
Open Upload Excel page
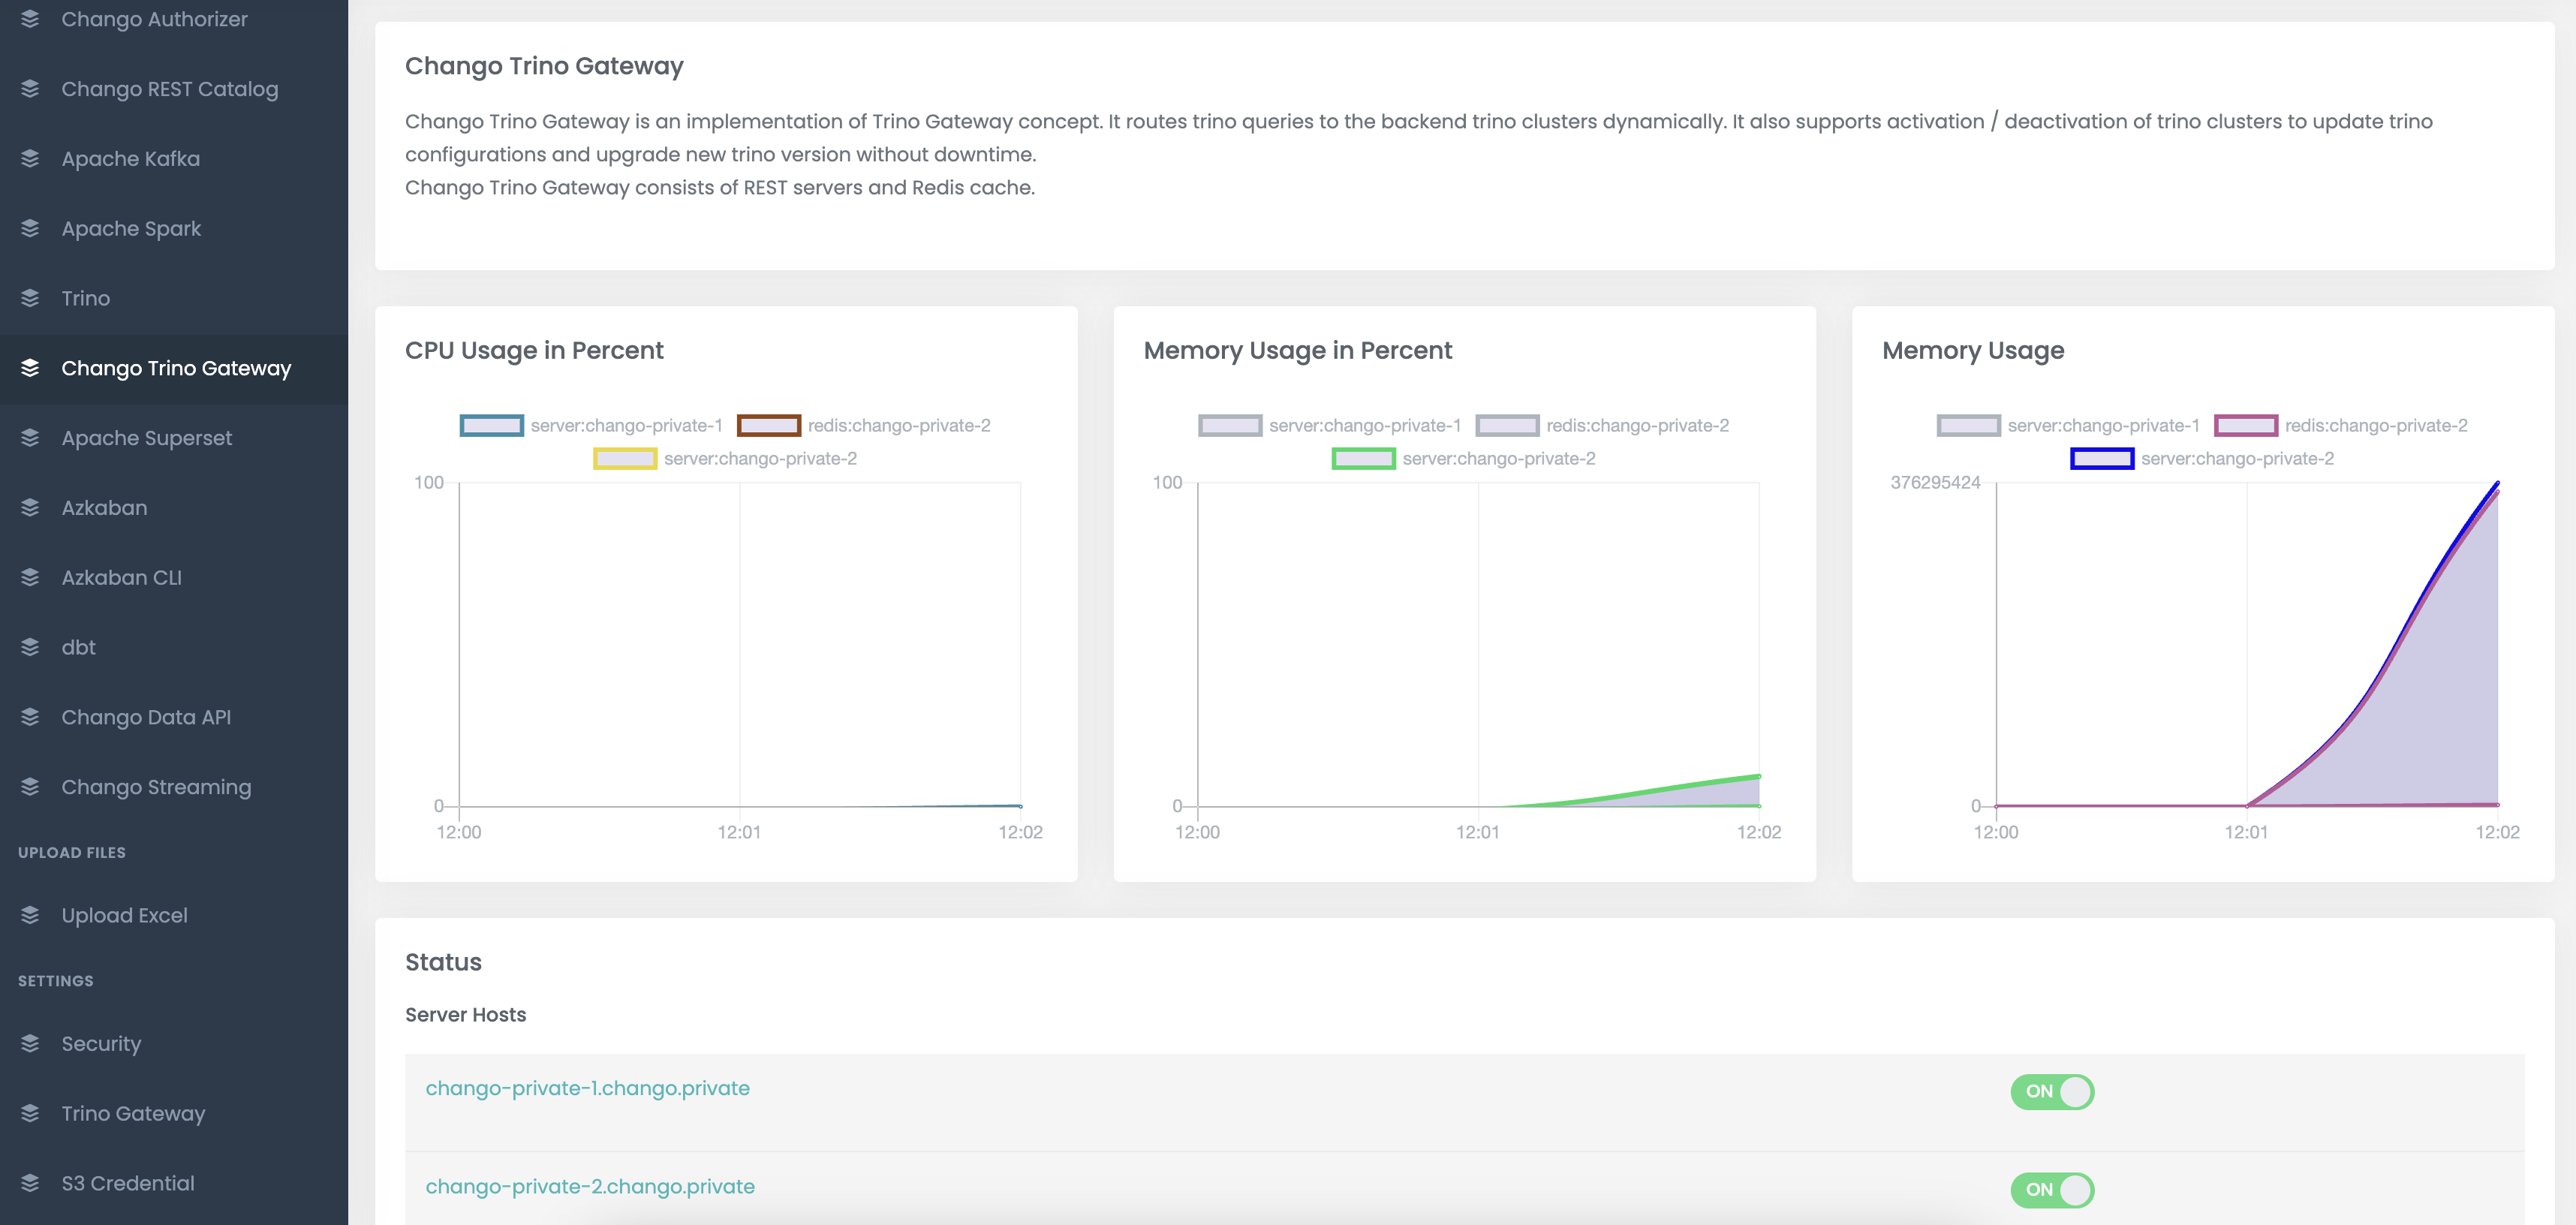pyautogui.click(x=174, y=915)
